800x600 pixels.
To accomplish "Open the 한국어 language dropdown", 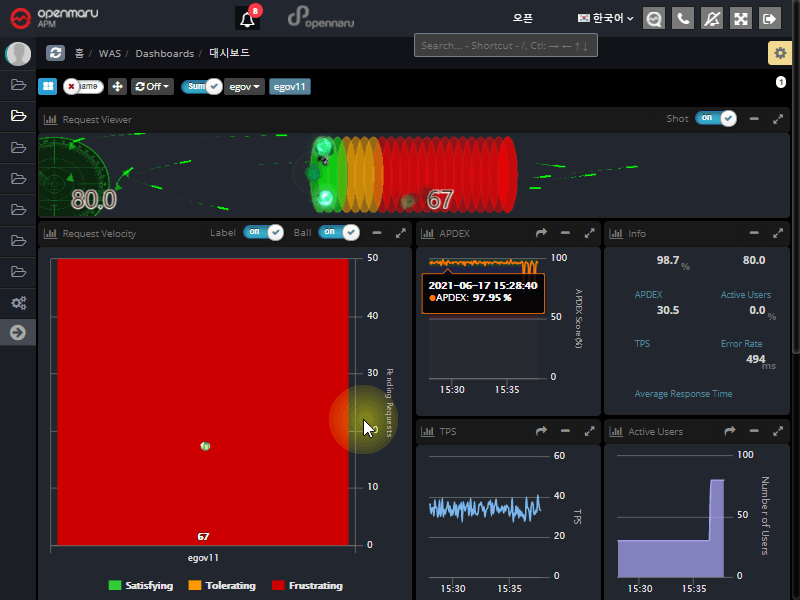I will (606, 18).
